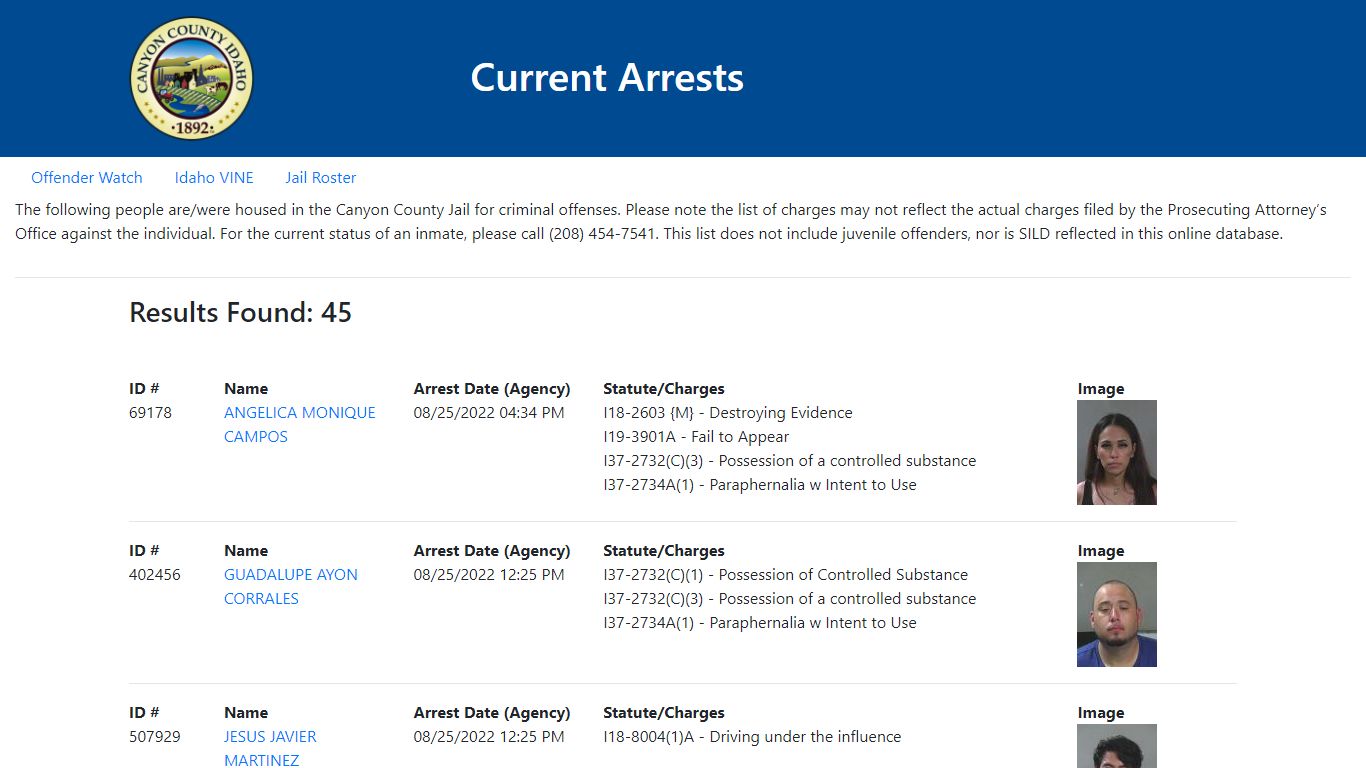
Task: Select the Driving under the influence charge
Action: pos(752,737)
